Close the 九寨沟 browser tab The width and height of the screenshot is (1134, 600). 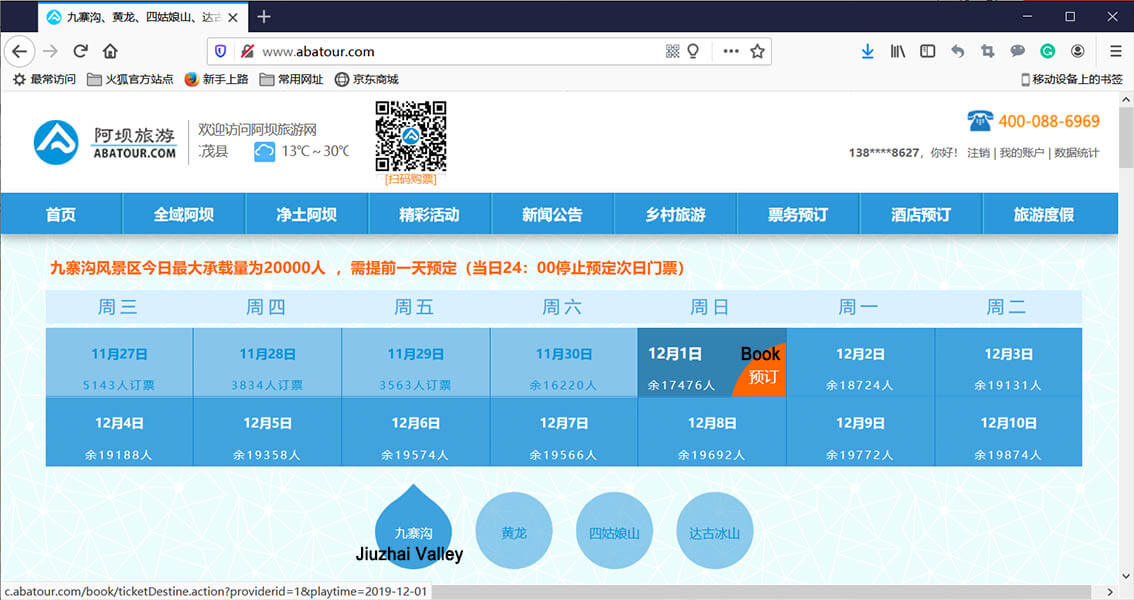(233, 17)
